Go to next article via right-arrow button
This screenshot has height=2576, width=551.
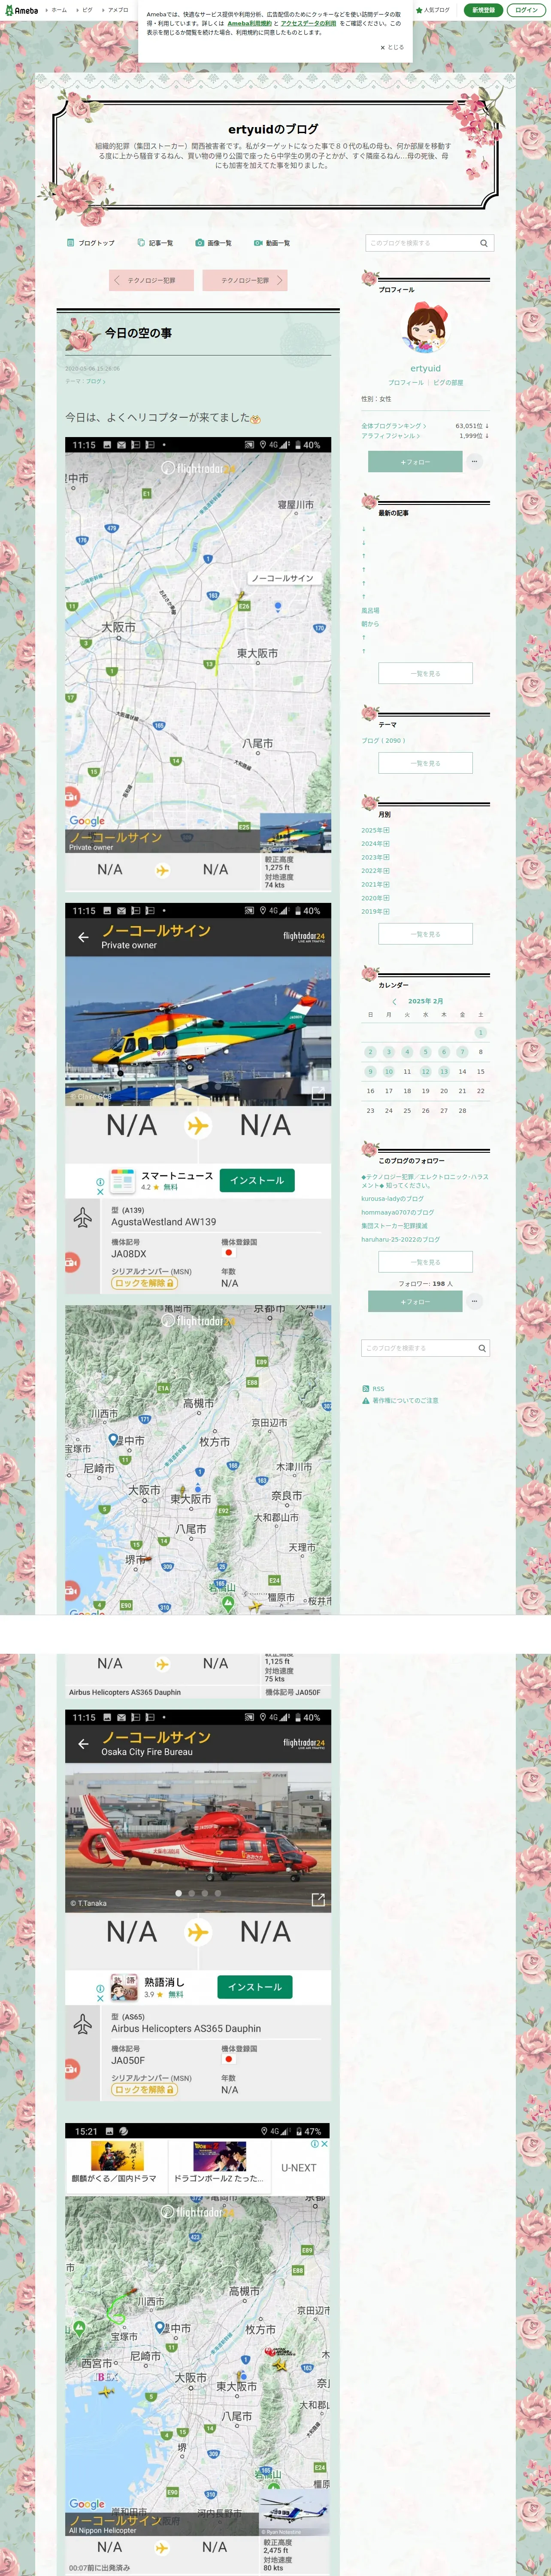pyautogui.click(x=245, y=280)
